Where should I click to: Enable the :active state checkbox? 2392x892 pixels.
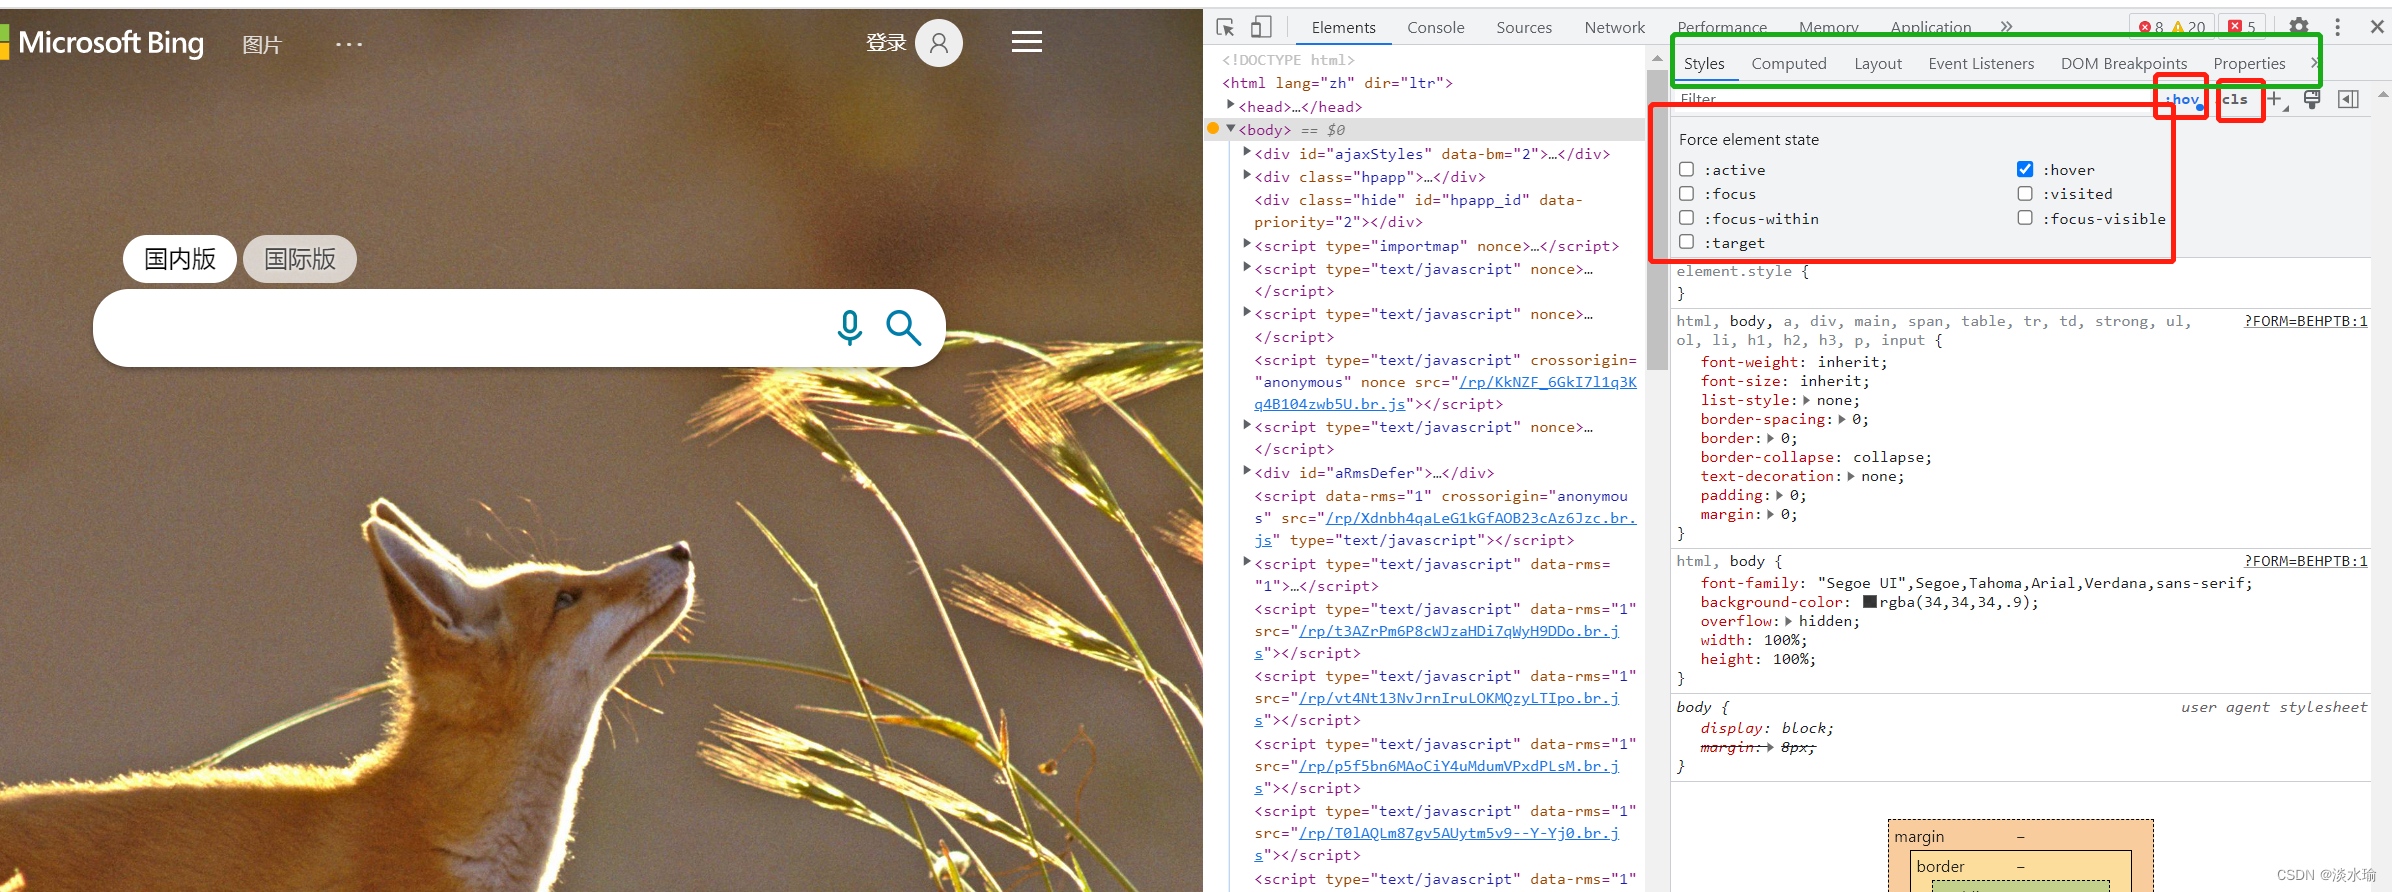click(x=1687, y=169)
